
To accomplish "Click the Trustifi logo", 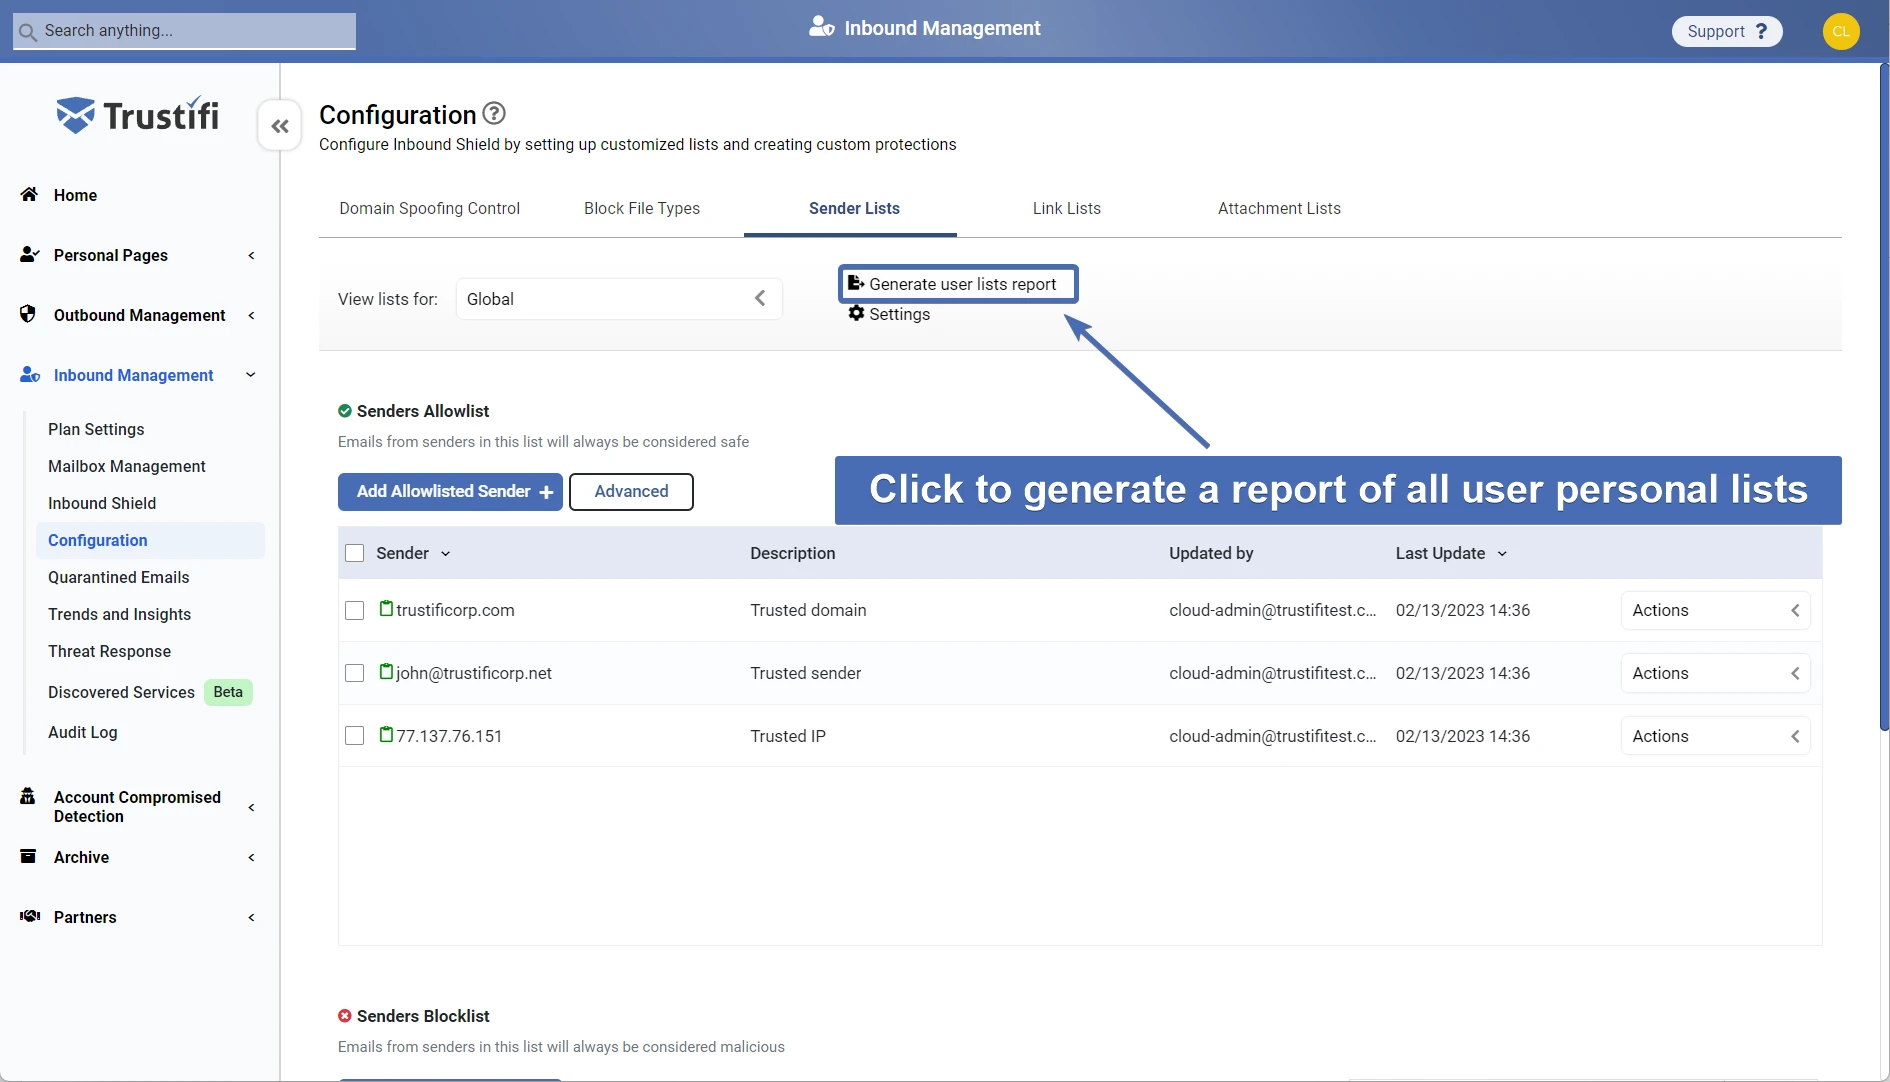I will [x=138, y=115].
